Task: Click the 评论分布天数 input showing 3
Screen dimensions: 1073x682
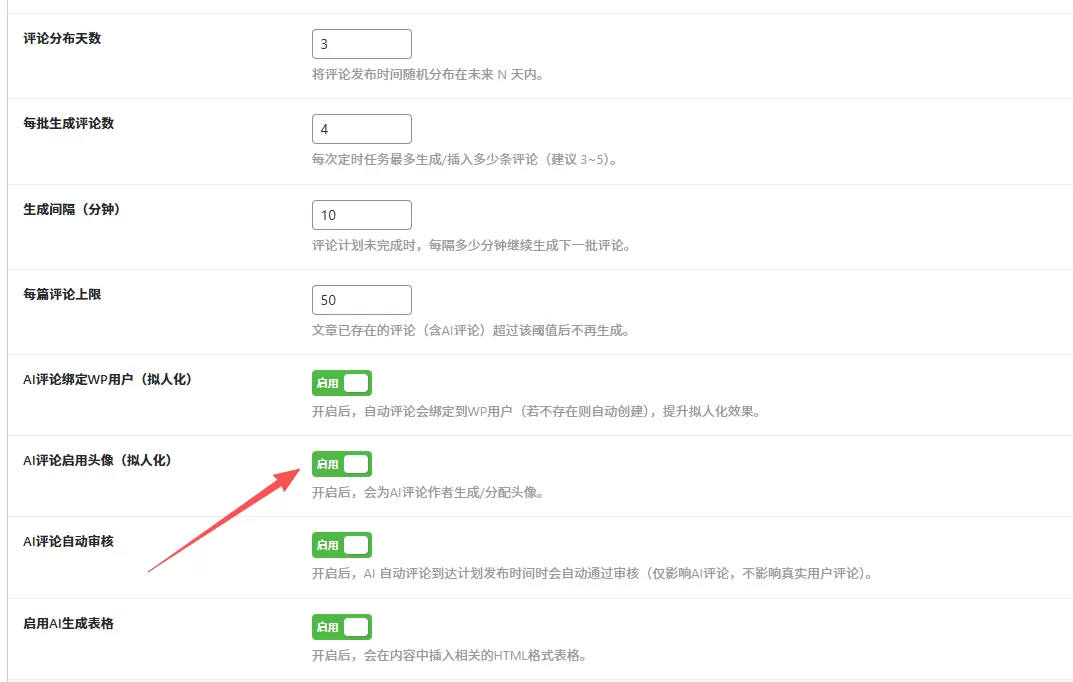Action: pyautogui.click(x=361, y=43)
